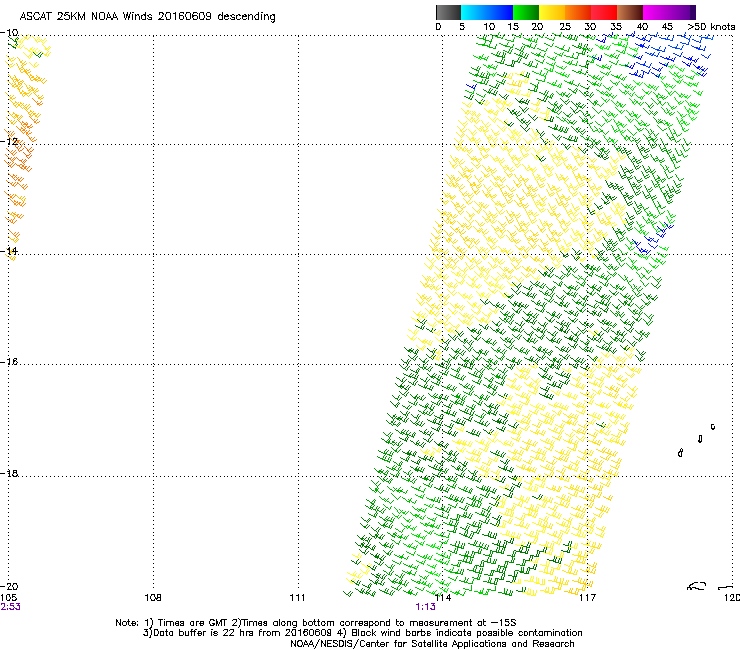Select the purple '1:13' swath time label
The image size is (740, 650).
426,607
